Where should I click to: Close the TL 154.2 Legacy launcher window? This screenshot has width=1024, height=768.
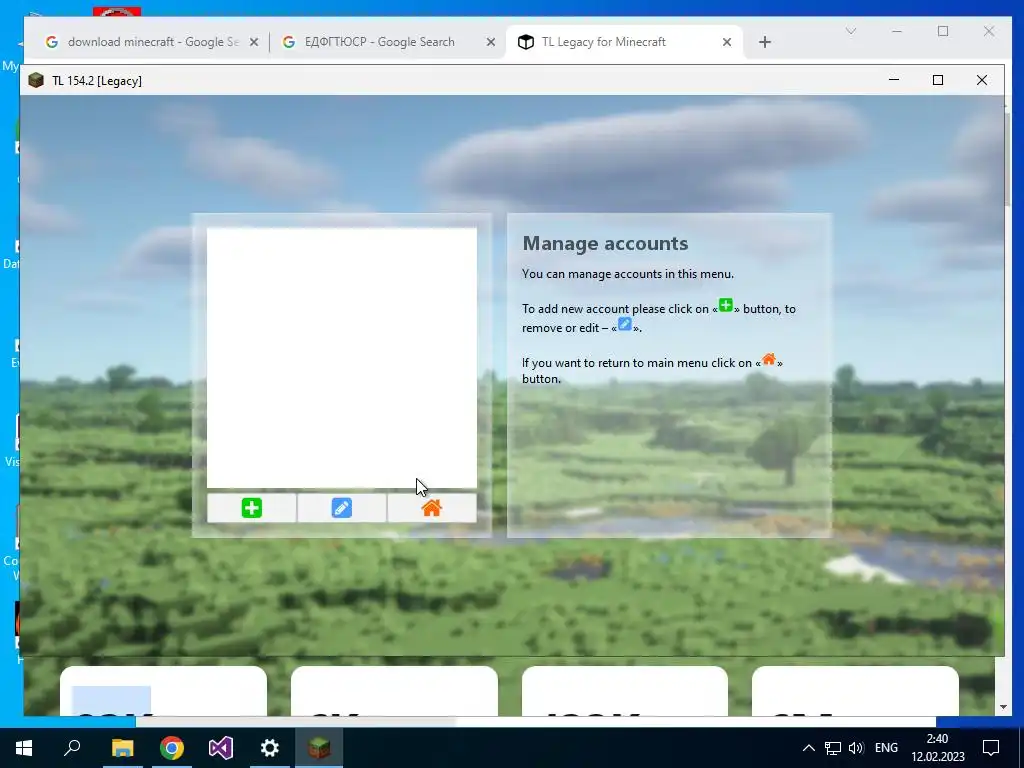coord(982,80)
